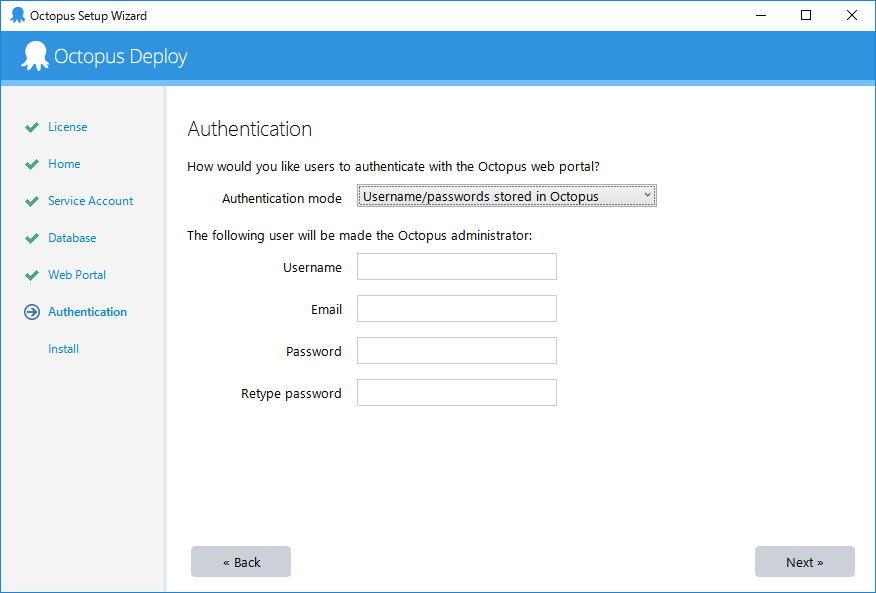Viewport: 876px width, 593px height.
Task: Click the checkmark next to Web Portal
Action: [x=32, y=276]
